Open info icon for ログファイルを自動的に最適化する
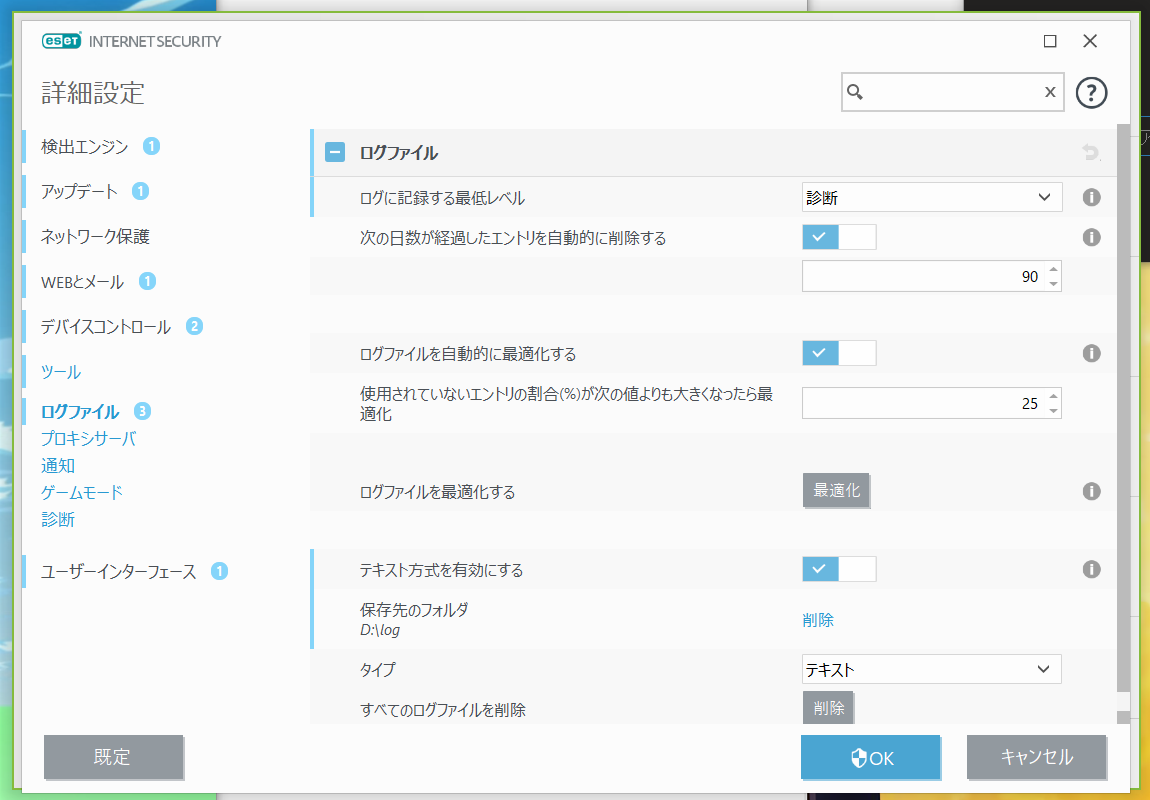1150x800 pixels. tap(1091, 353)
